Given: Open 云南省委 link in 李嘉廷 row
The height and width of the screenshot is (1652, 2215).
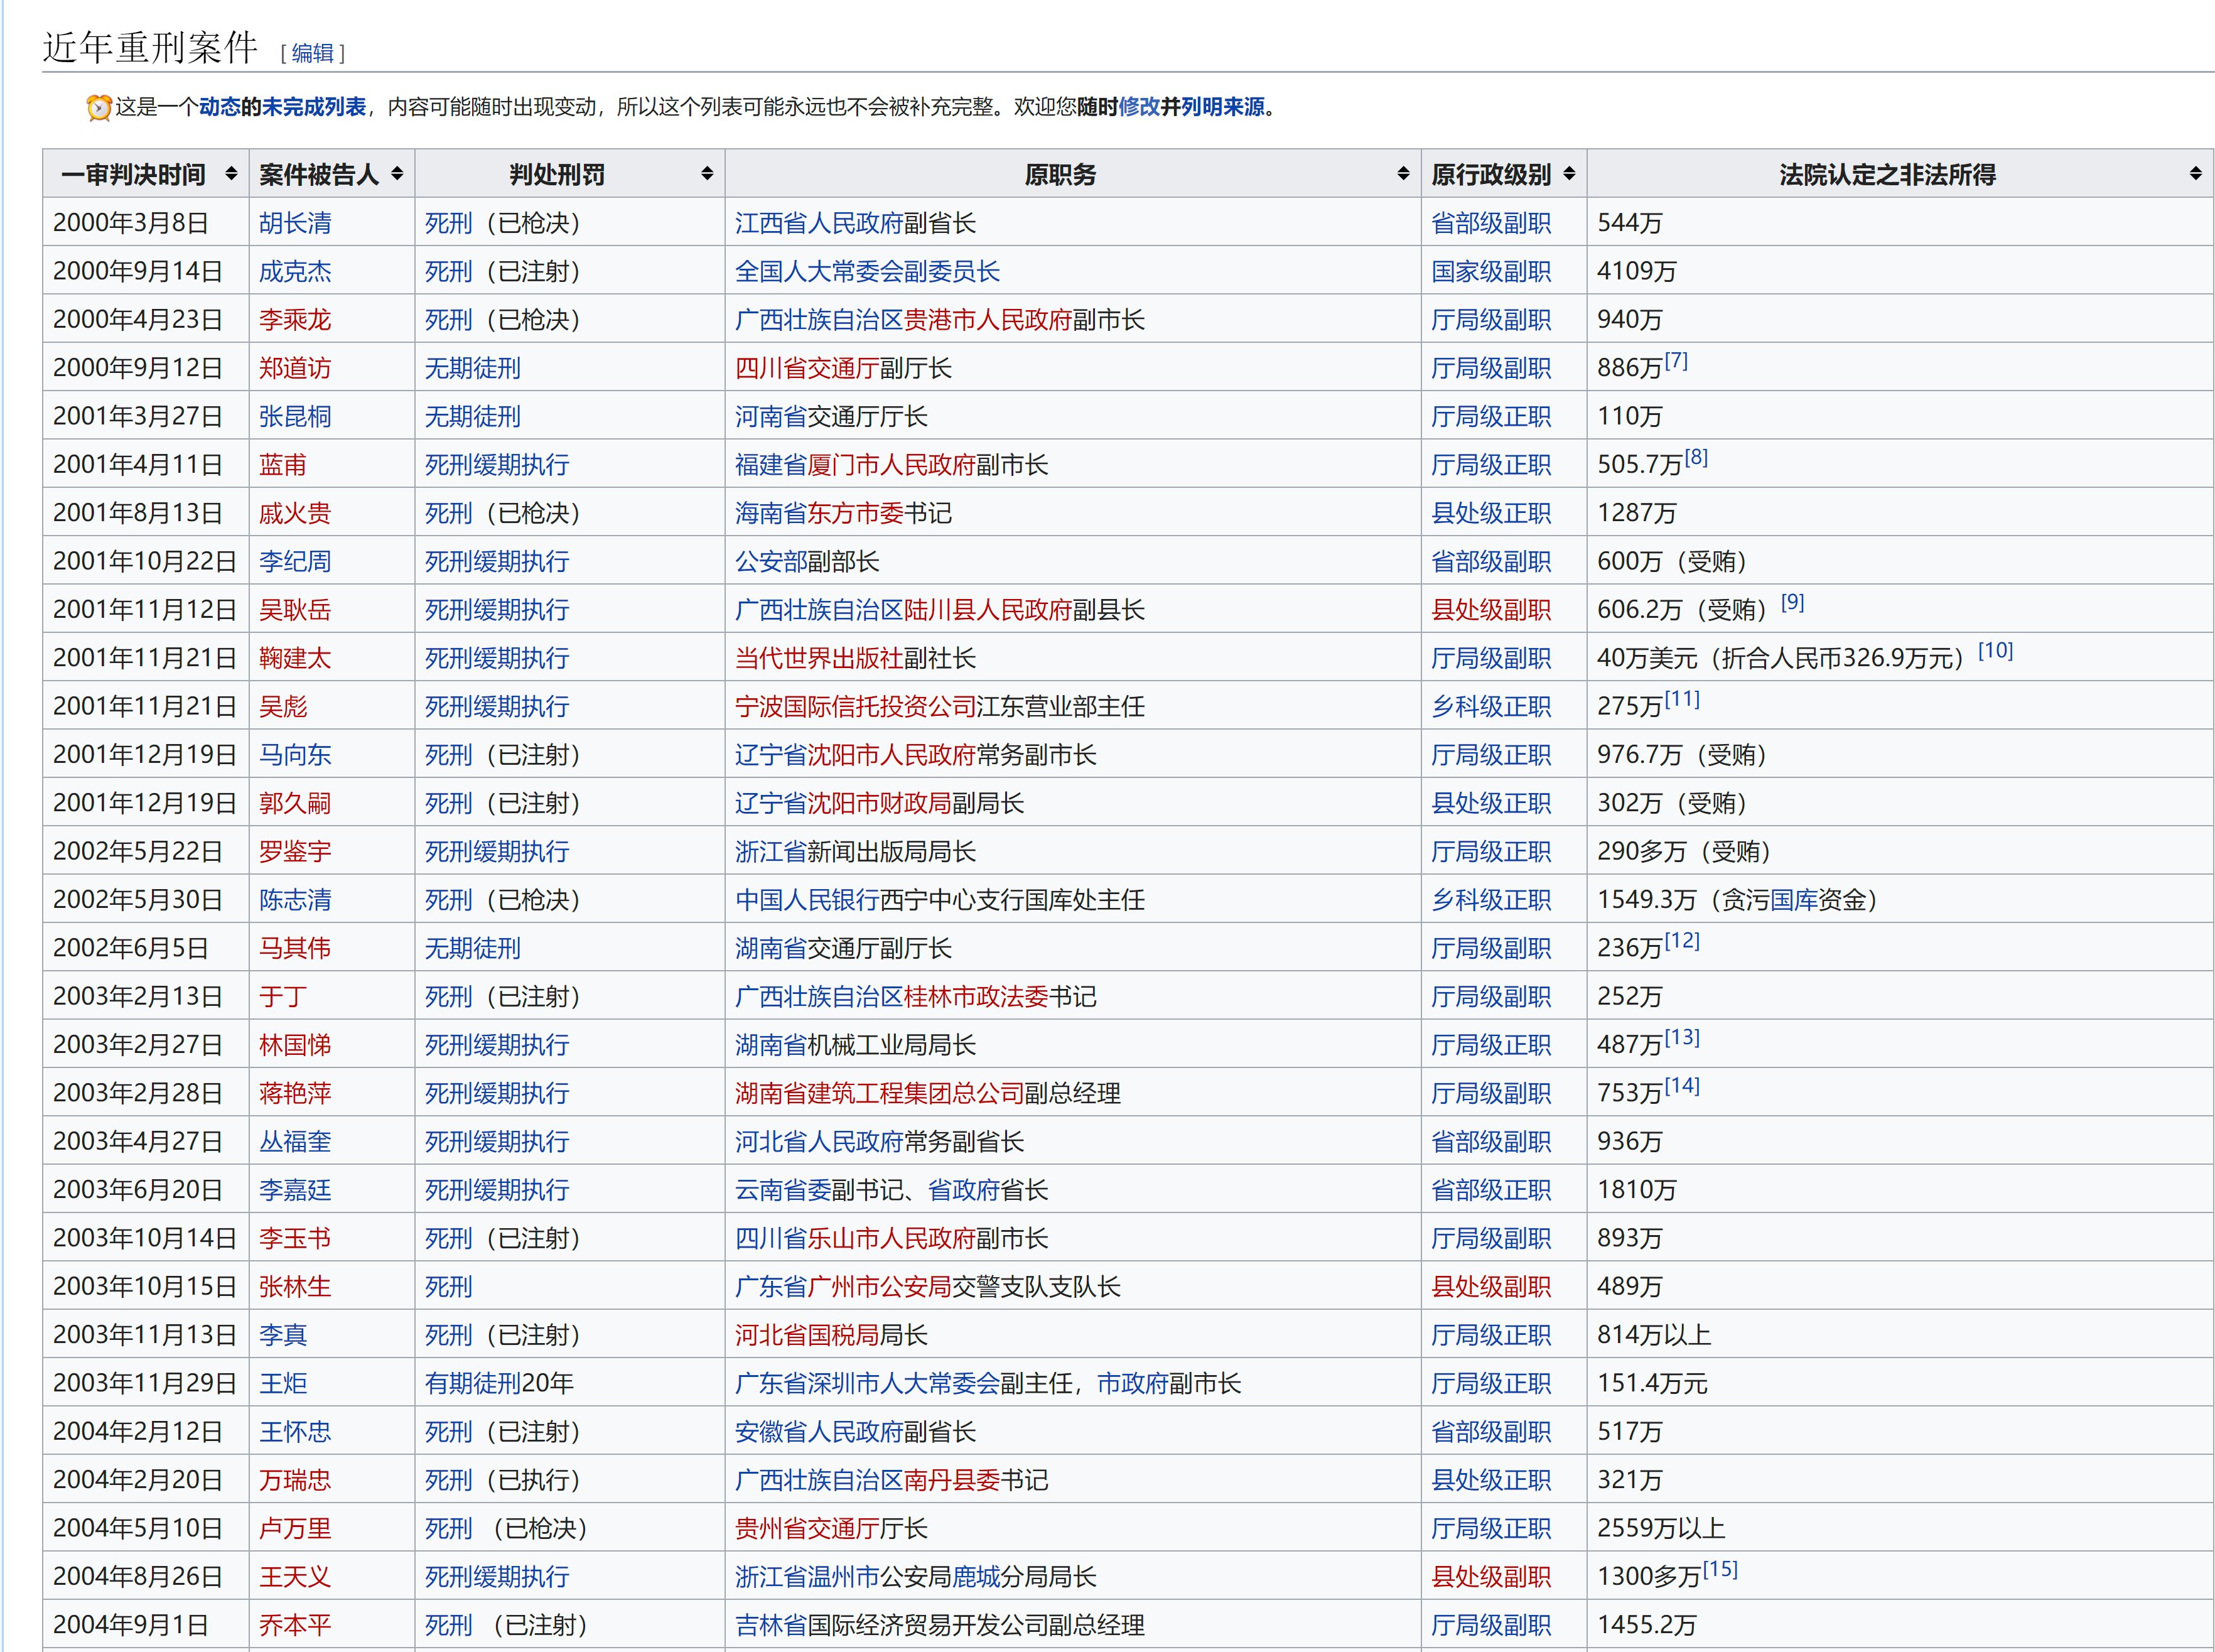Looking at the screenshot, I should click(x=783, y=1190).
